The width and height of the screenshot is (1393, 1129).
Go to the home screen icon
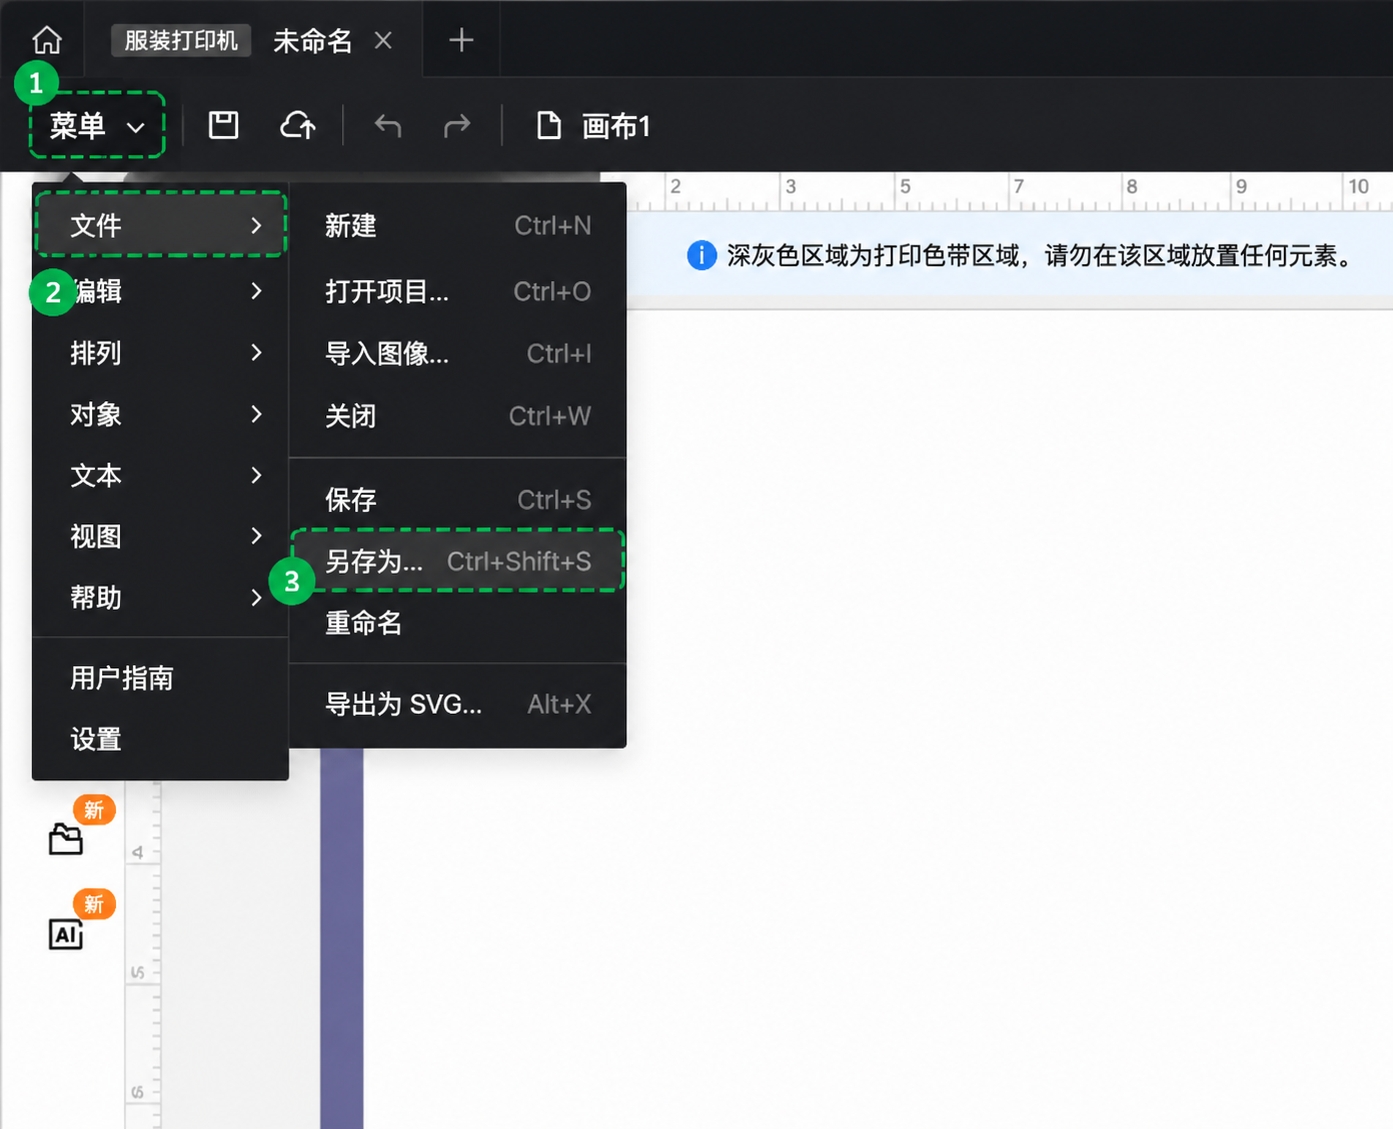47,40
